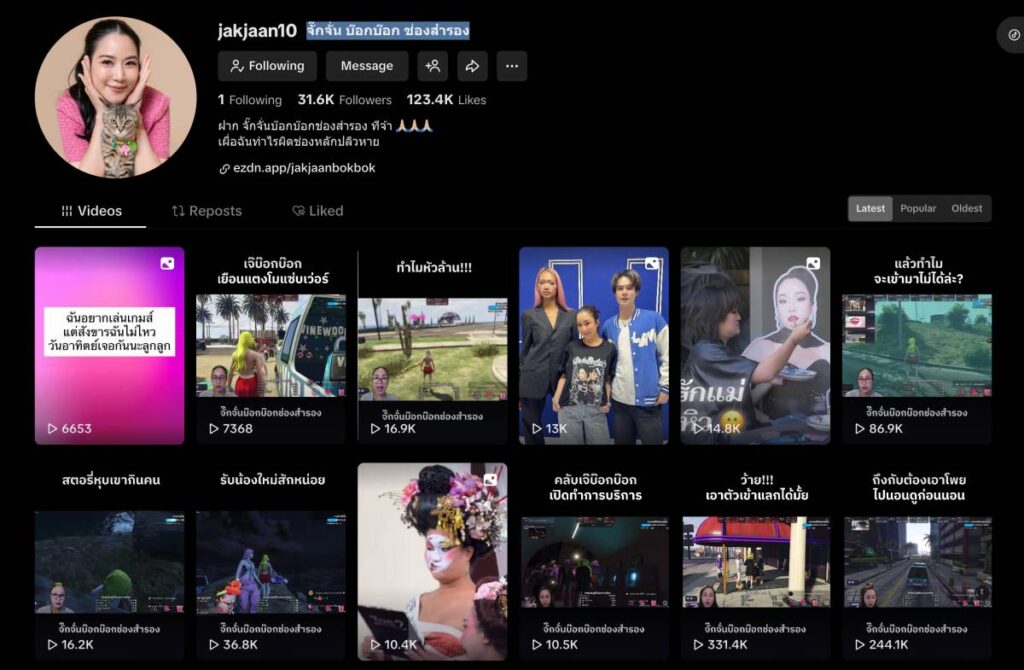Click play icon next to 86.9K views

coord(859,429)
